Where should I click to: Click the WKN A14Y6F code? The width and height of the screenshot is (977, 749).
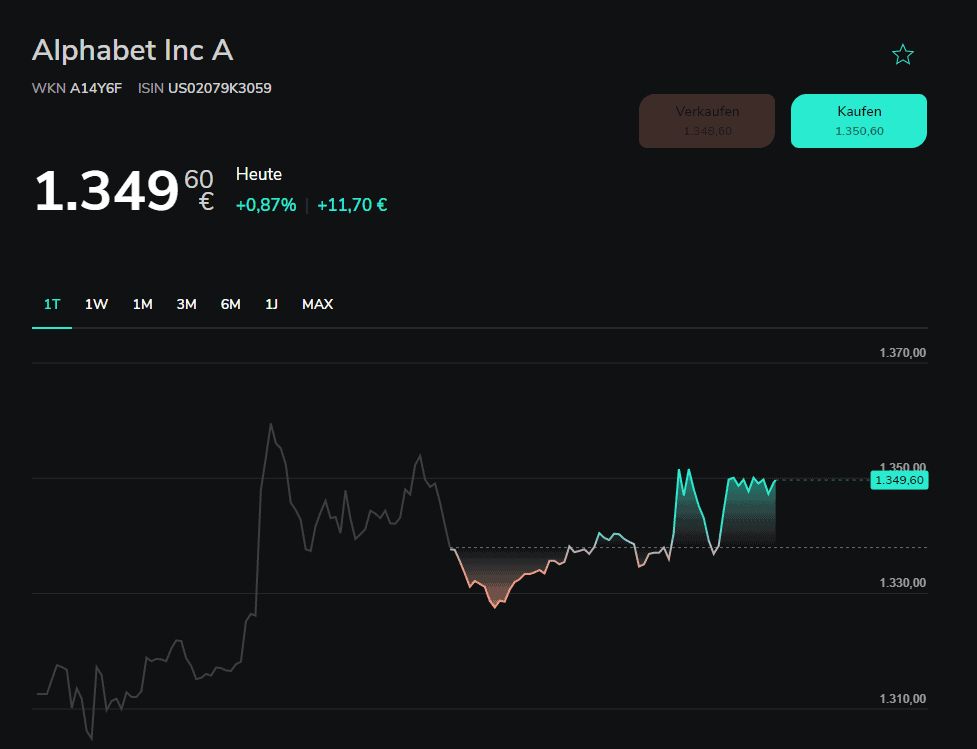point(95,88)
